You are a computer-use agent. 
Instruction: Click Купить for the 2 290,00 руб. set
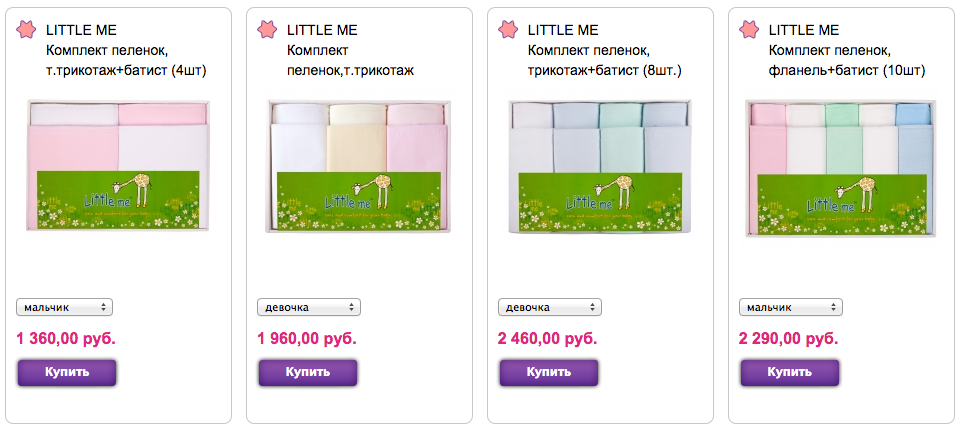click(x=790, y=372)
